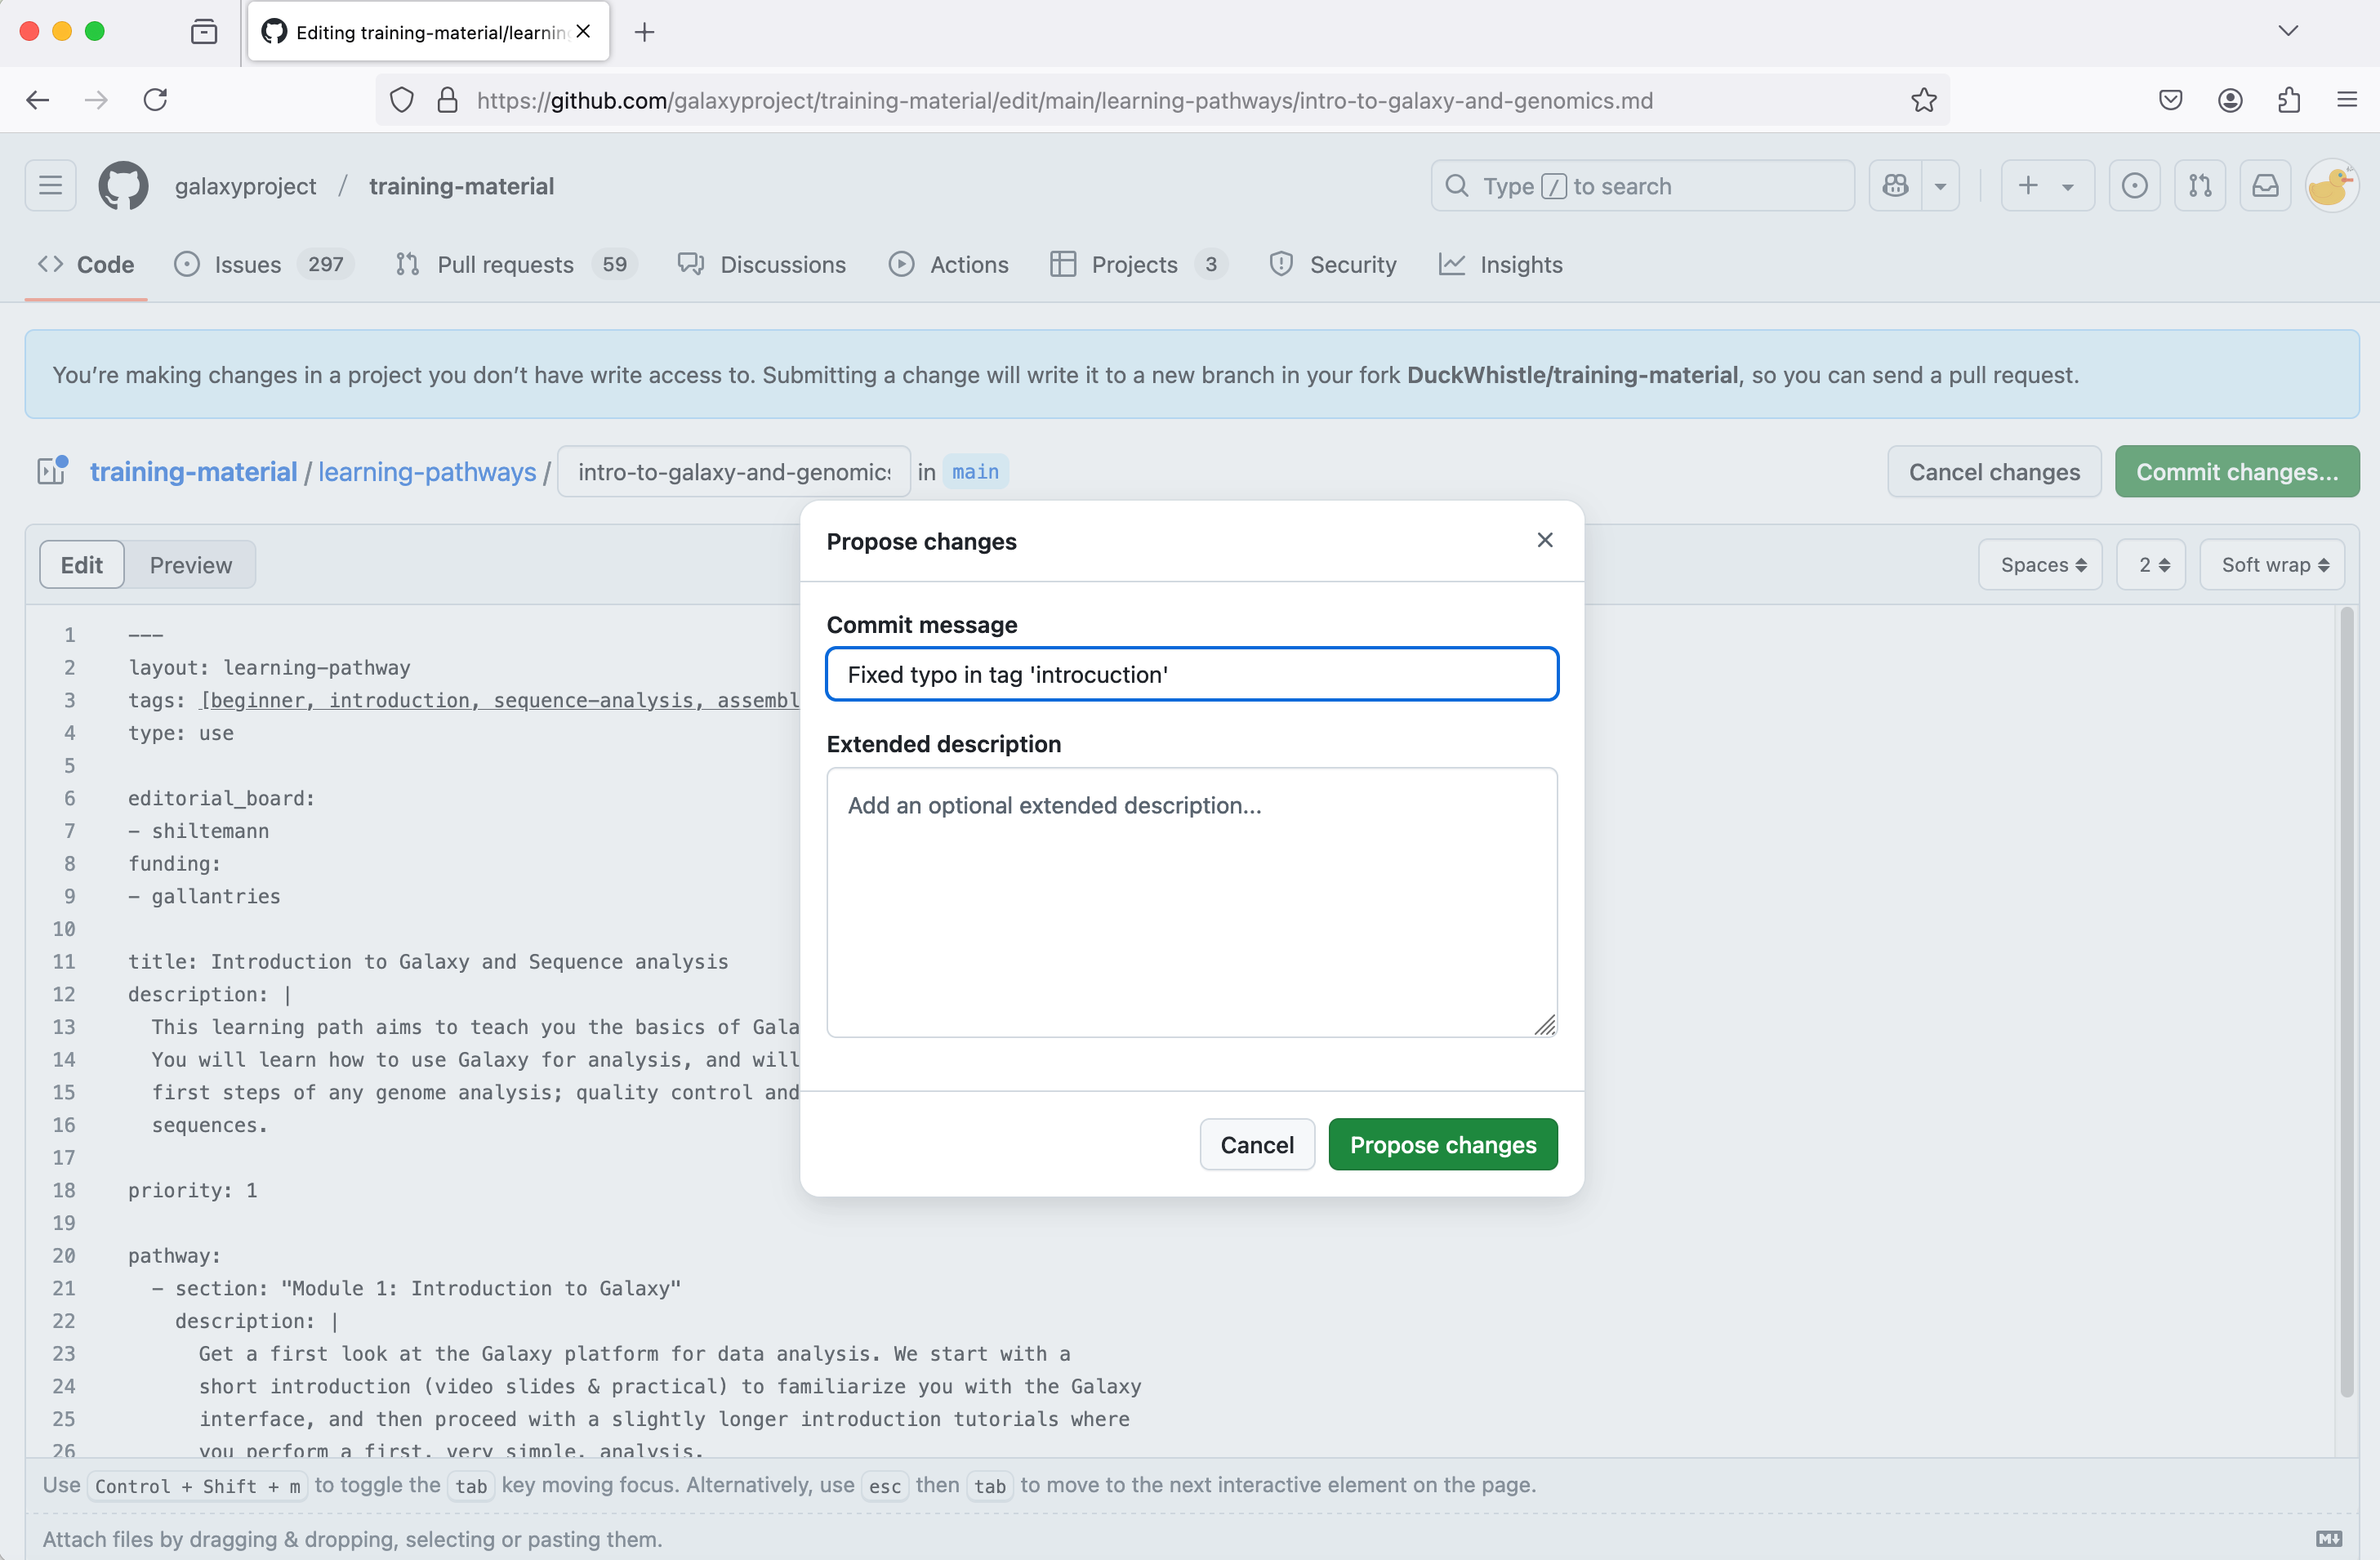Open training-material breadcrumb link
Viewport: 2380px width, 1560px height.
pyautogui.click(x=193, y=471)
